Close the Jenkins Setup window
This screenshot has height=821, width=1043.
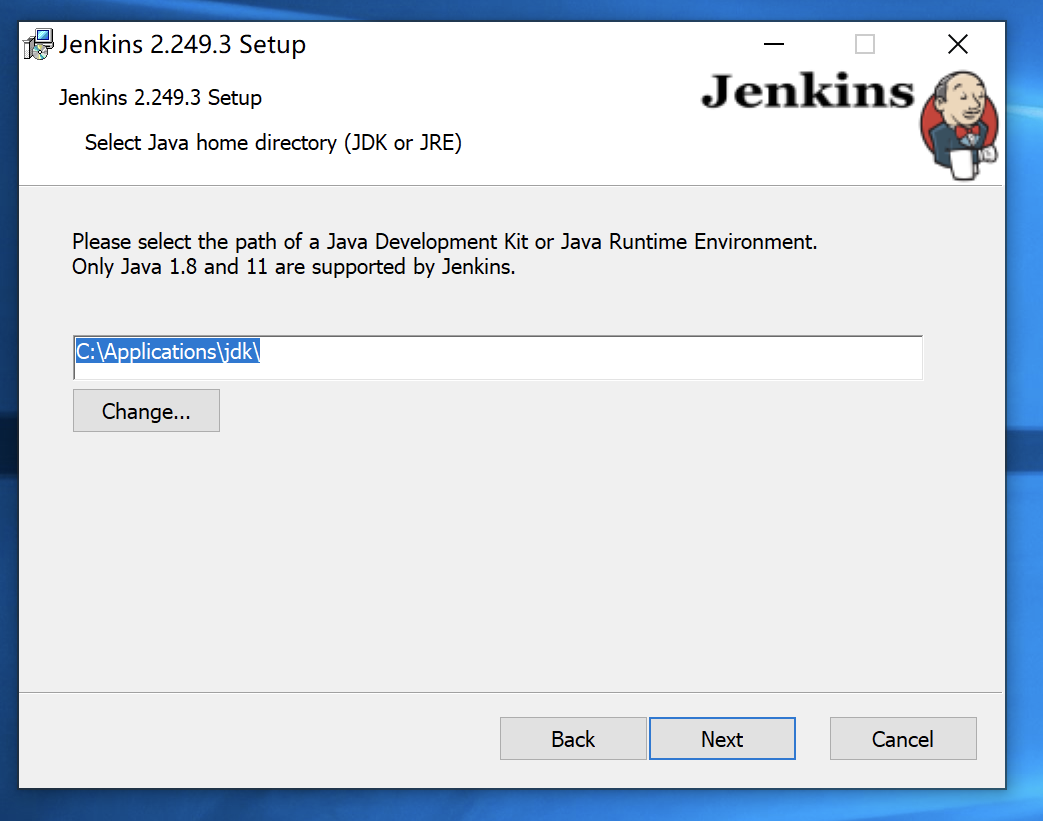coord(958,45)
